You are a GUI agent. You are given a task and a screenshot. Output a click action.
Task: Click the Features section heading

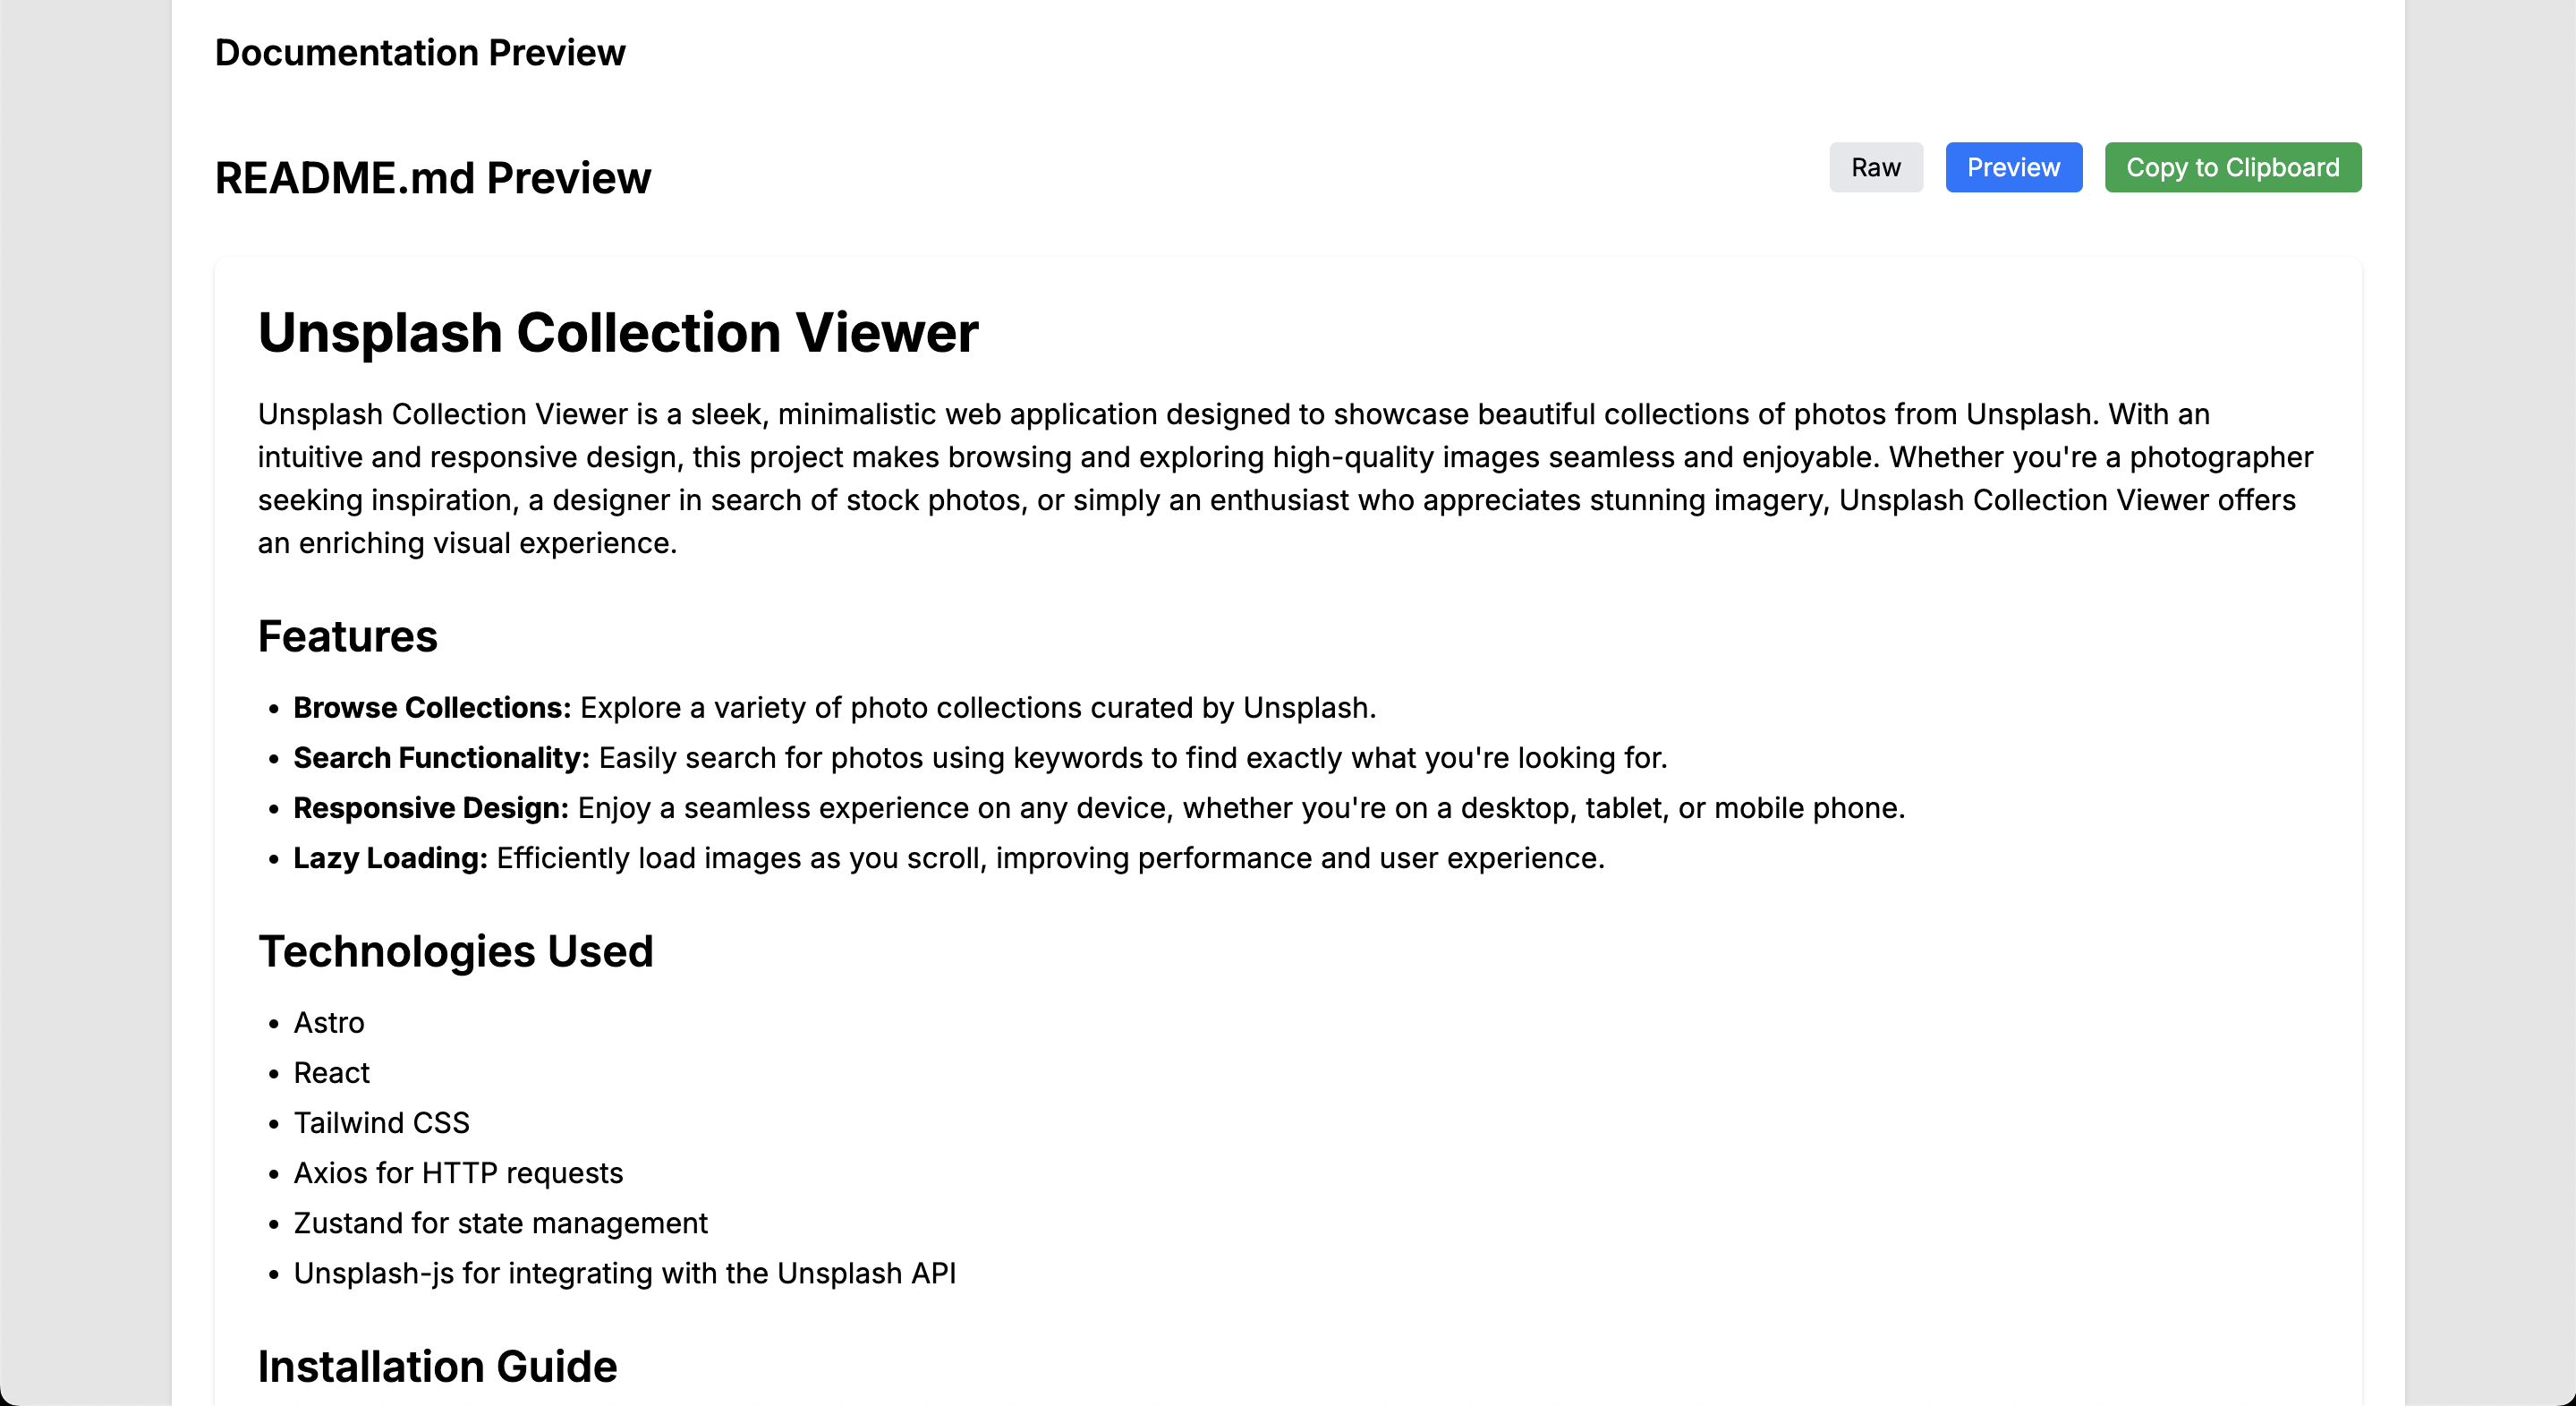click(x=348, y=636)
